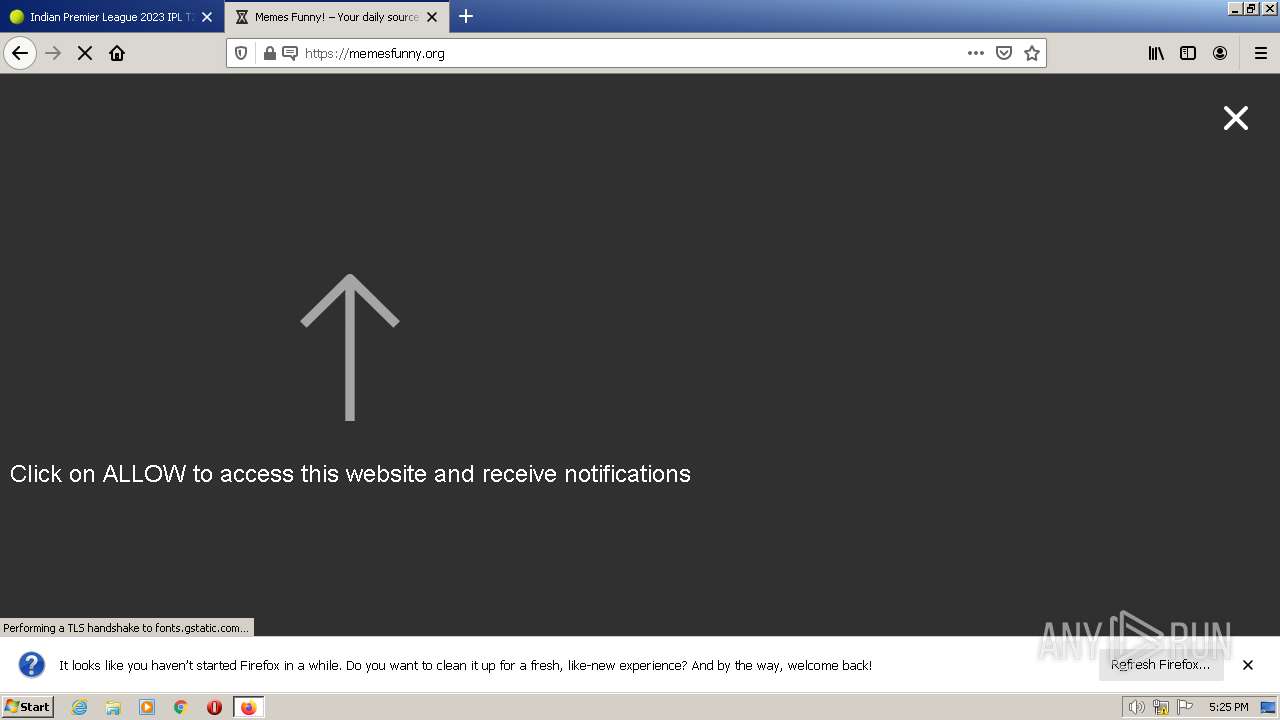Dismiss the Firefox refresh notification bar
The height and width of the screenshot is (720, 1280).
tap(1248, 665)
